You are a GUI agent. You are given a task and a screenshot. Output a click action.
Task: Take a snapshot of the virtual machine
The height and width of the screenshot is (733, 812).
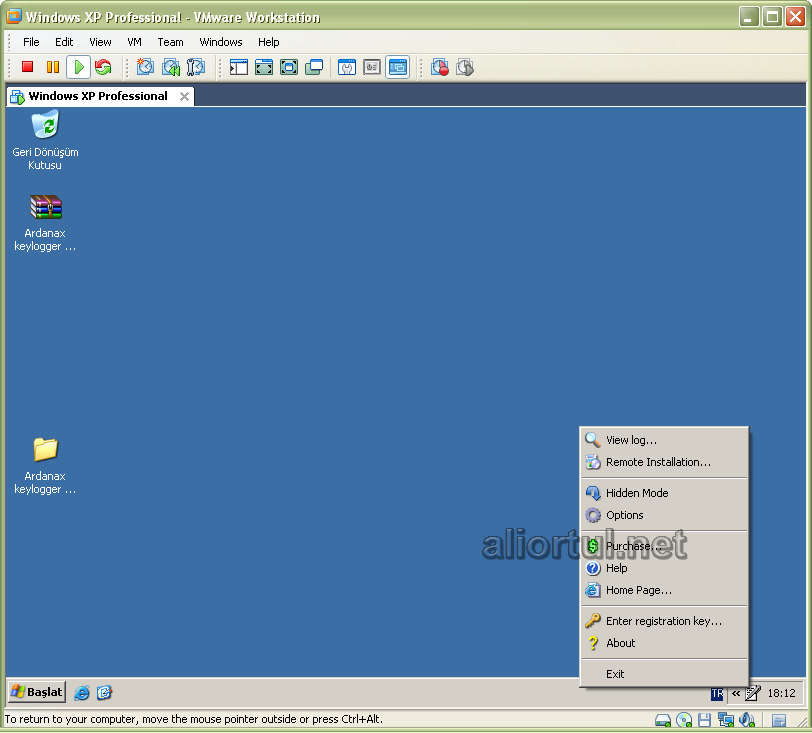[x=145, y=67]
